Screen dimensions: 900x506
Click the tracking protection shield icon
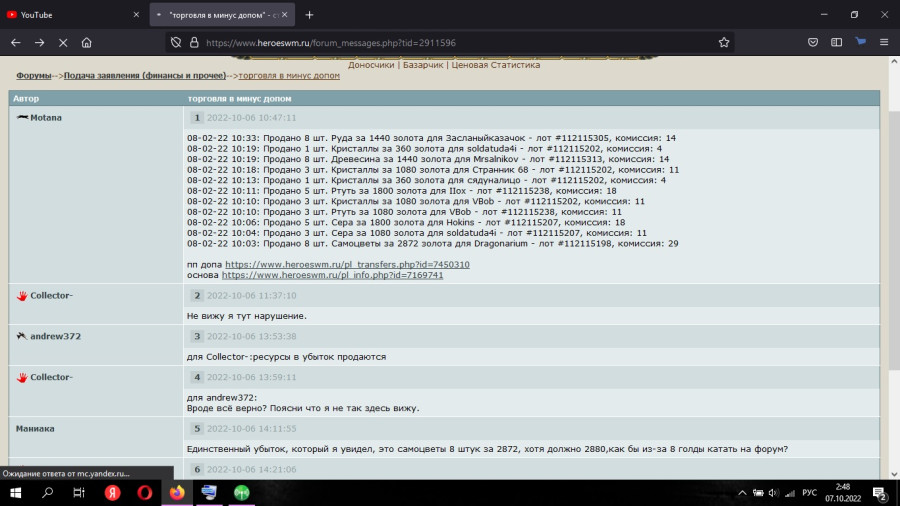(x=176, y=43)
